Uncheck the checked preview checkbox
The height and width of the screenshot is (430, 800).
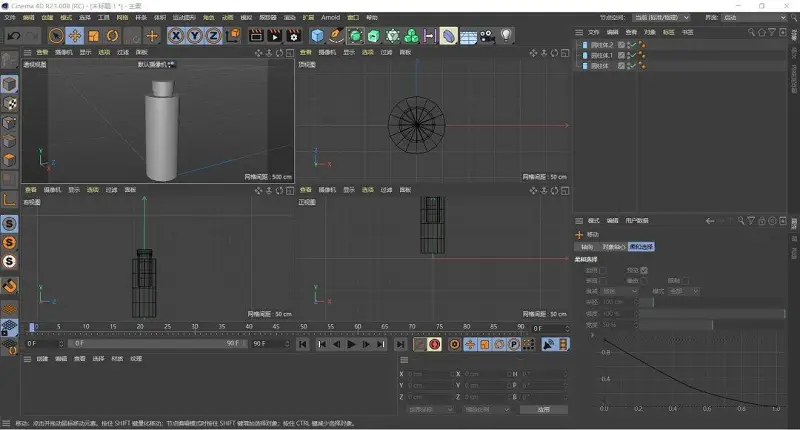coord(644,270)
